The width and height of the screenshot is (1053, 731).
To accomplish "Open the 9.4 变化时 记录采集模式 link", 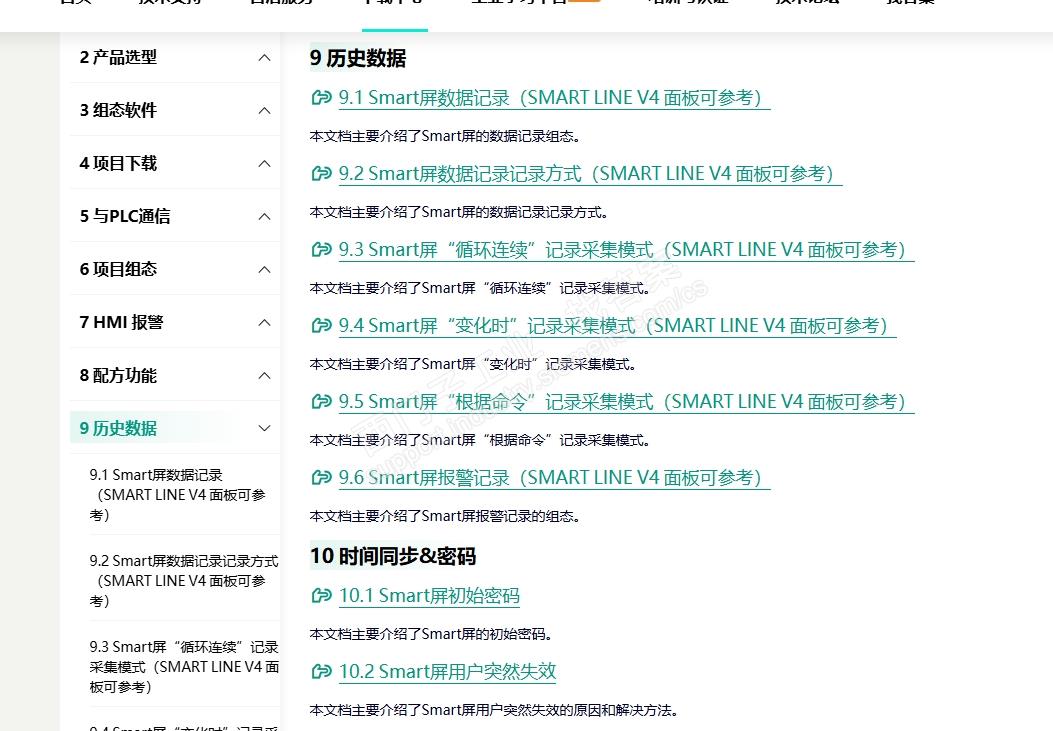I will click(x=617, y=326).
